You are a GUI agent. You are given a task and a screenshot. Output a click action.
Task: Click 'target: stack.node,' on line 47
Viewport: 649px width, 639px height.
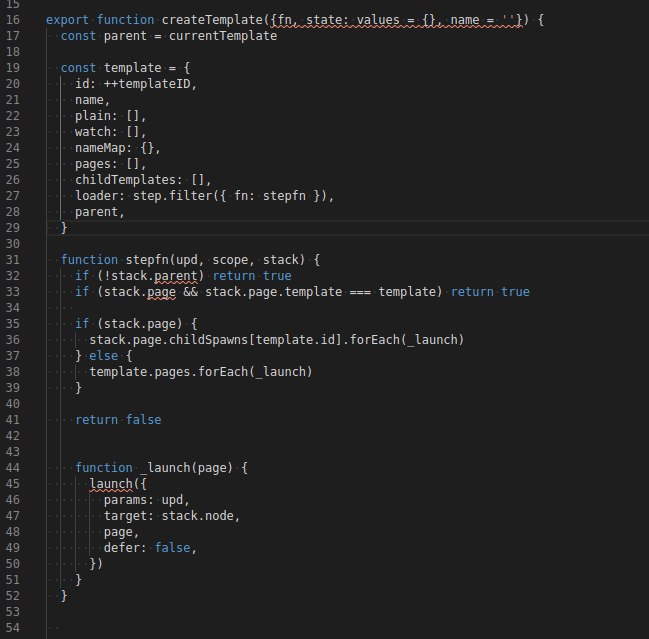click(x=172, y=516)
